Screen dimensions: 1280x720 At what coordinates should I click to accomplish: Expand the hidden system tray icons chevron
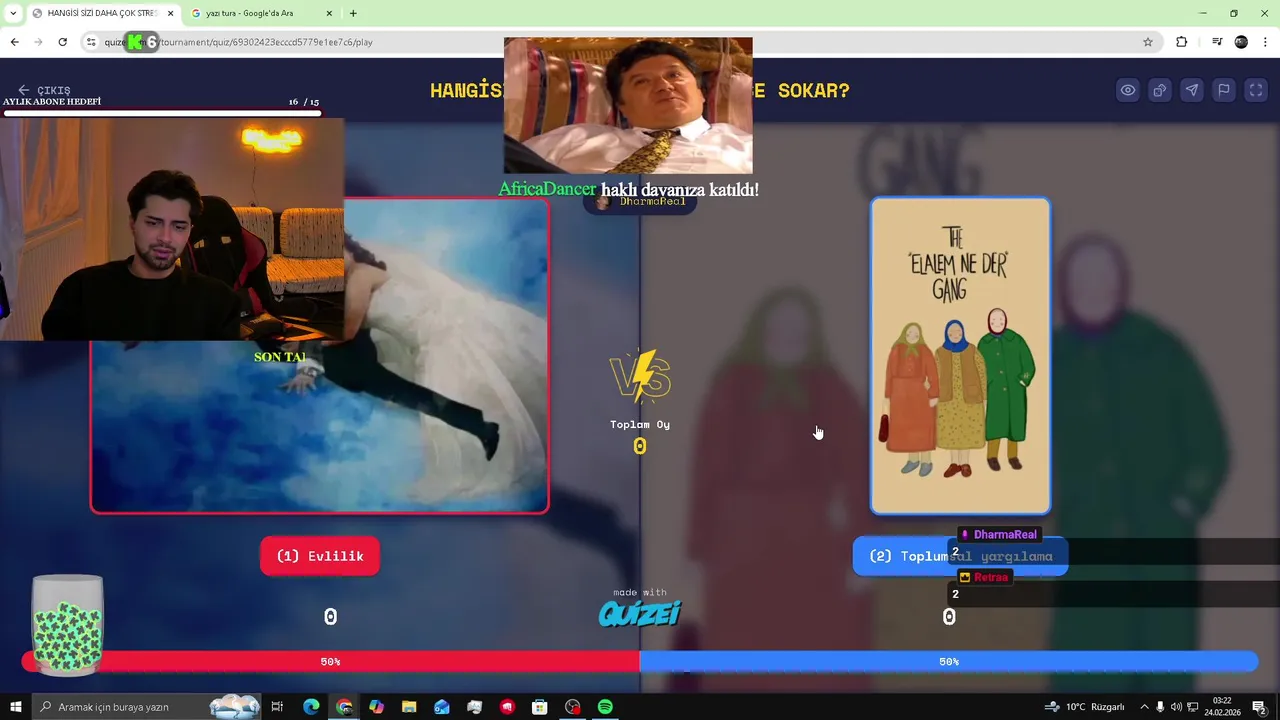(1144, 707)
